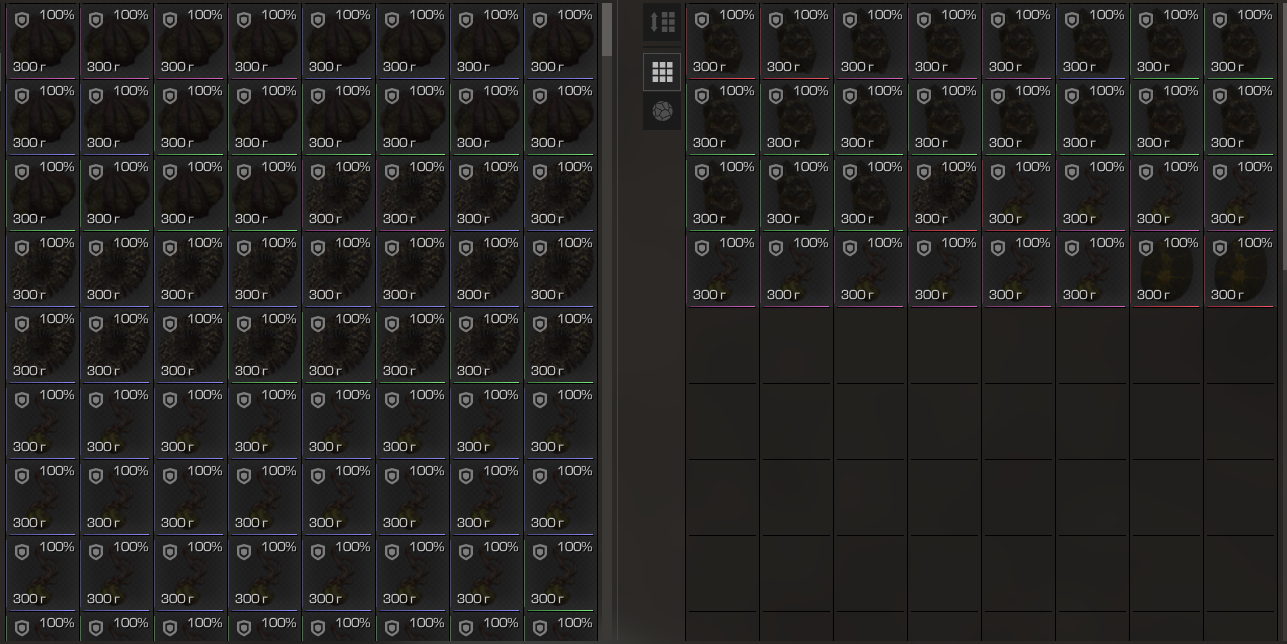The width and height of the screenshot is (1287, 644).
Task: Select the first item tile in right panel
Action: (x=723, y=42)
